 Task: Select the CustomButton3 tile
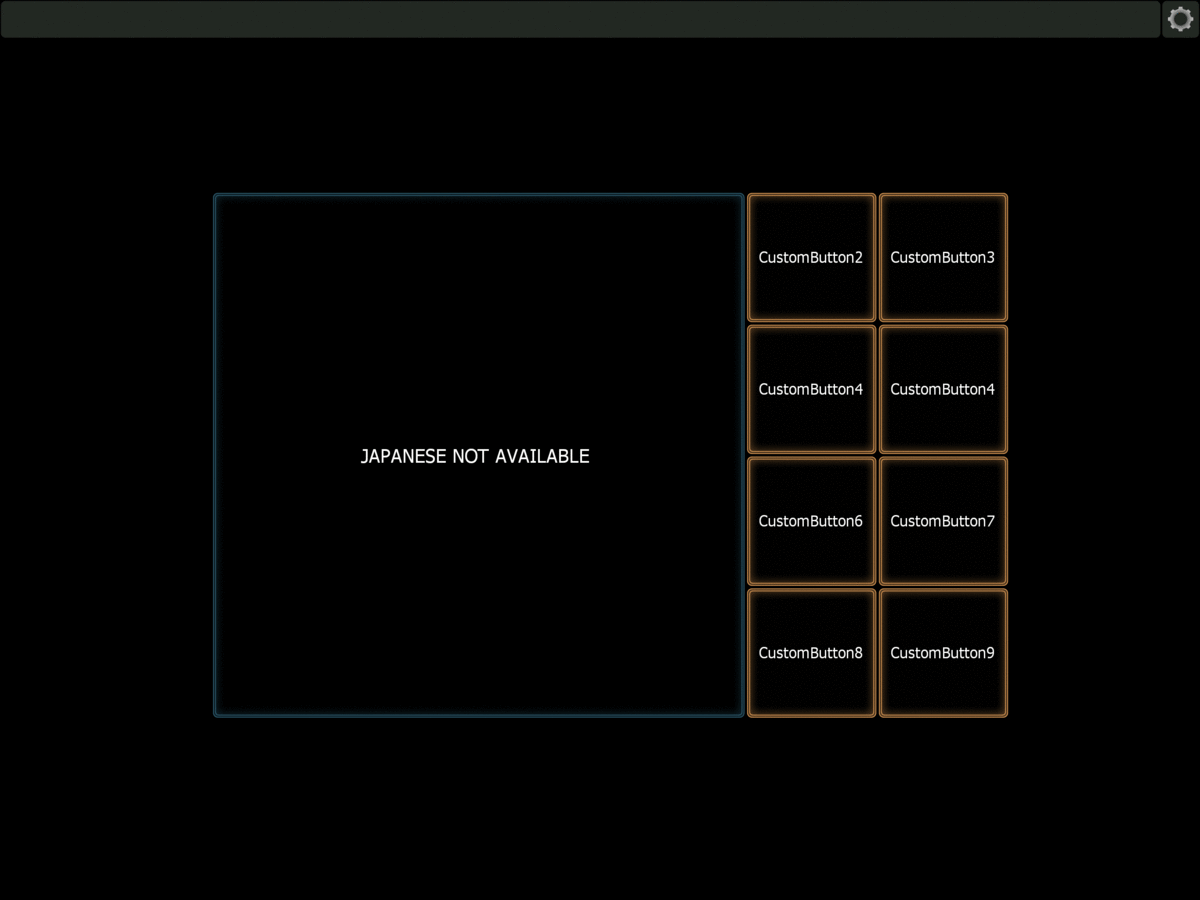(x=943, y=257)
